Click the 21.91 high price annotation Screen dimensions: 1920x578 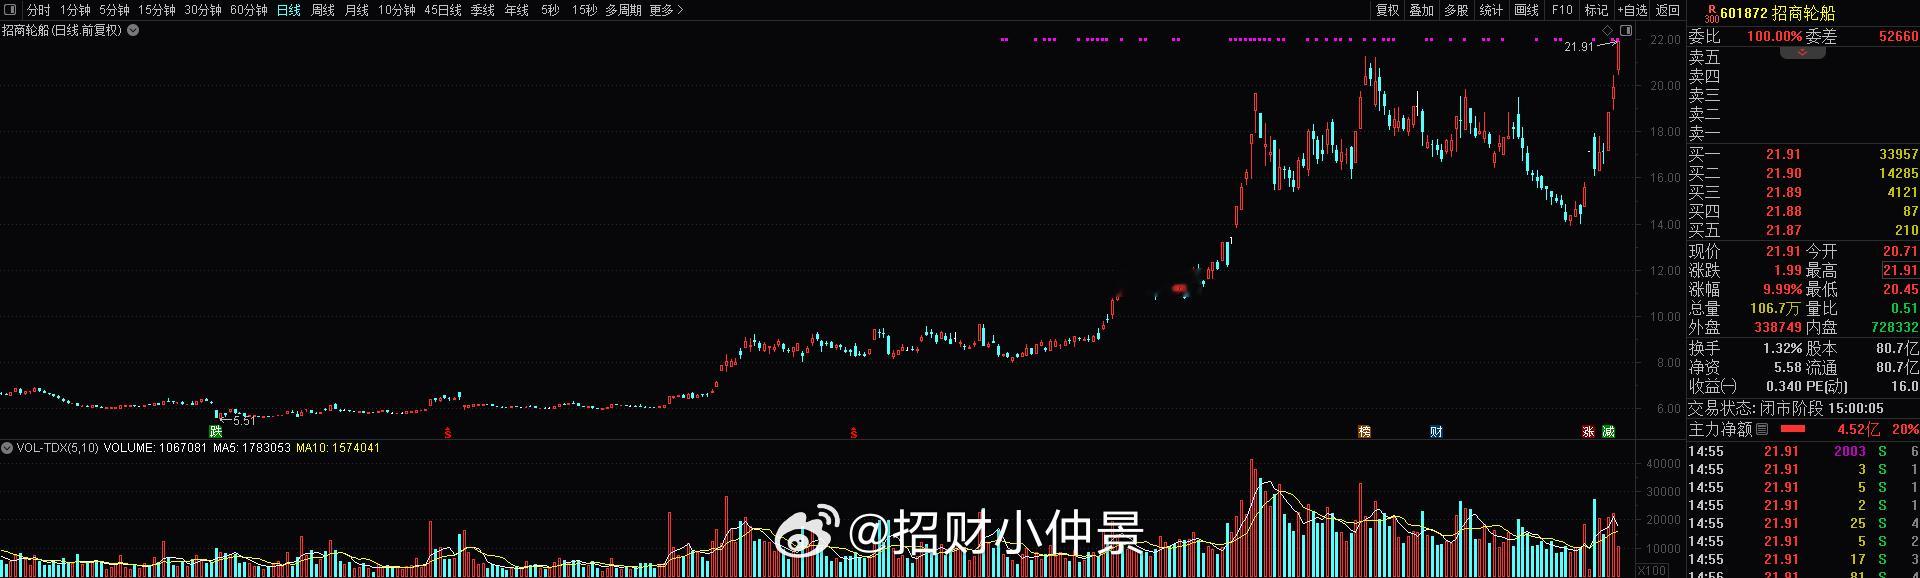pyautogui.click(x=1578, y=47)
